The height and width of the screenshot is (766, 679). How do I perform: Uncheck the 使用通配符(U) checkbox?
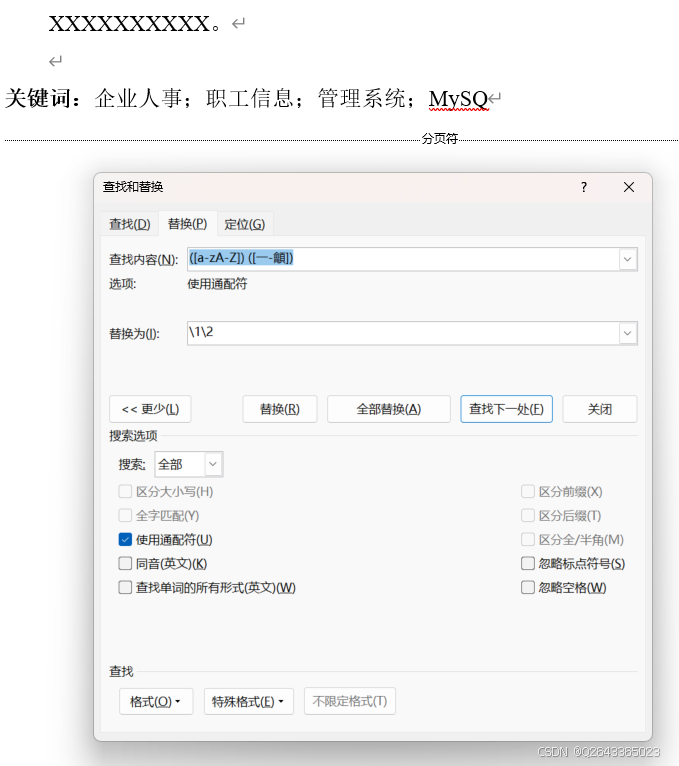[125, 539]
